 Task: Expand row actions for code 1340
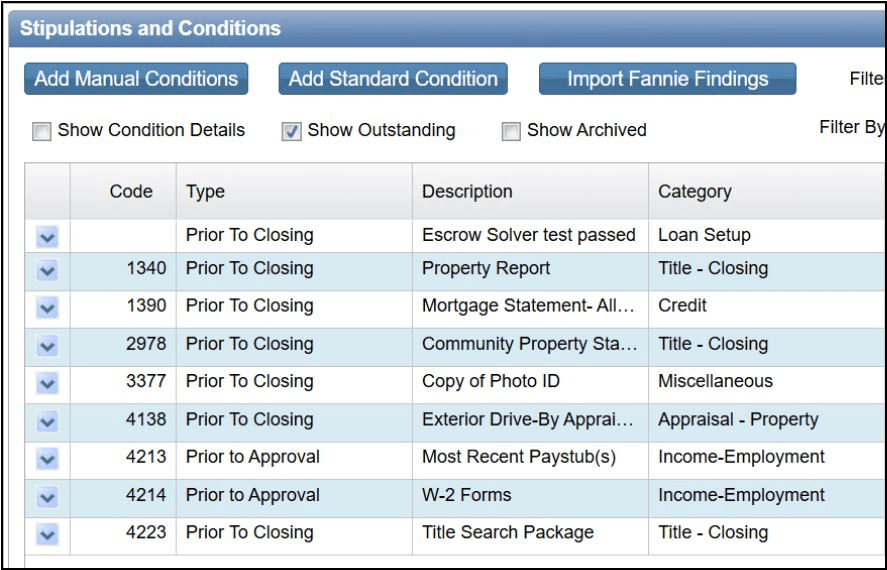tap(47, 271)
